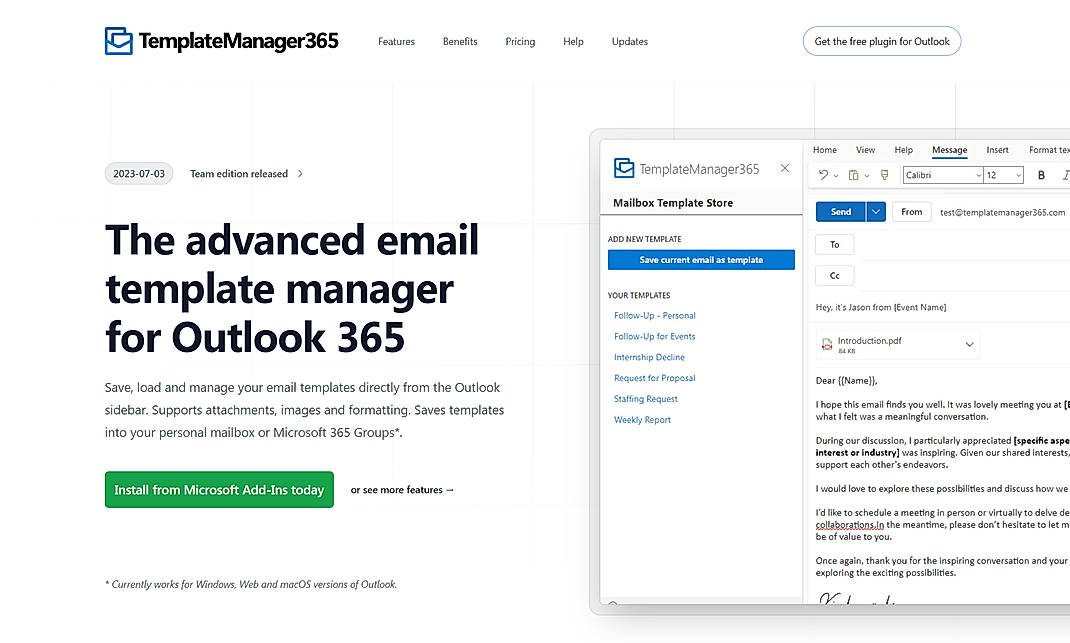Open the font size 12 dropdown

(1004, 175)
